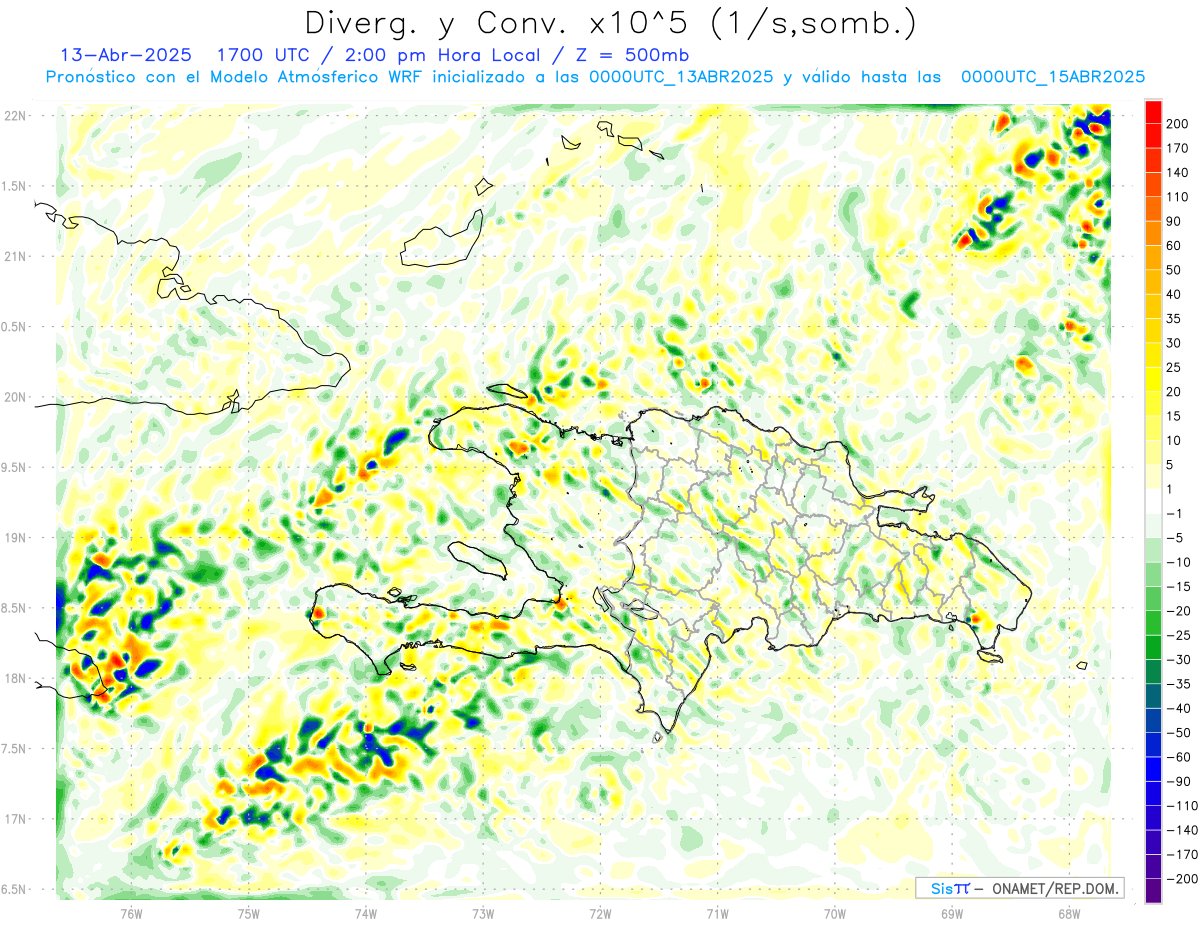This screenshot has height=927, width=1200.
Task: Select the '19N' latitude label
Action: (x=15, y=537)
